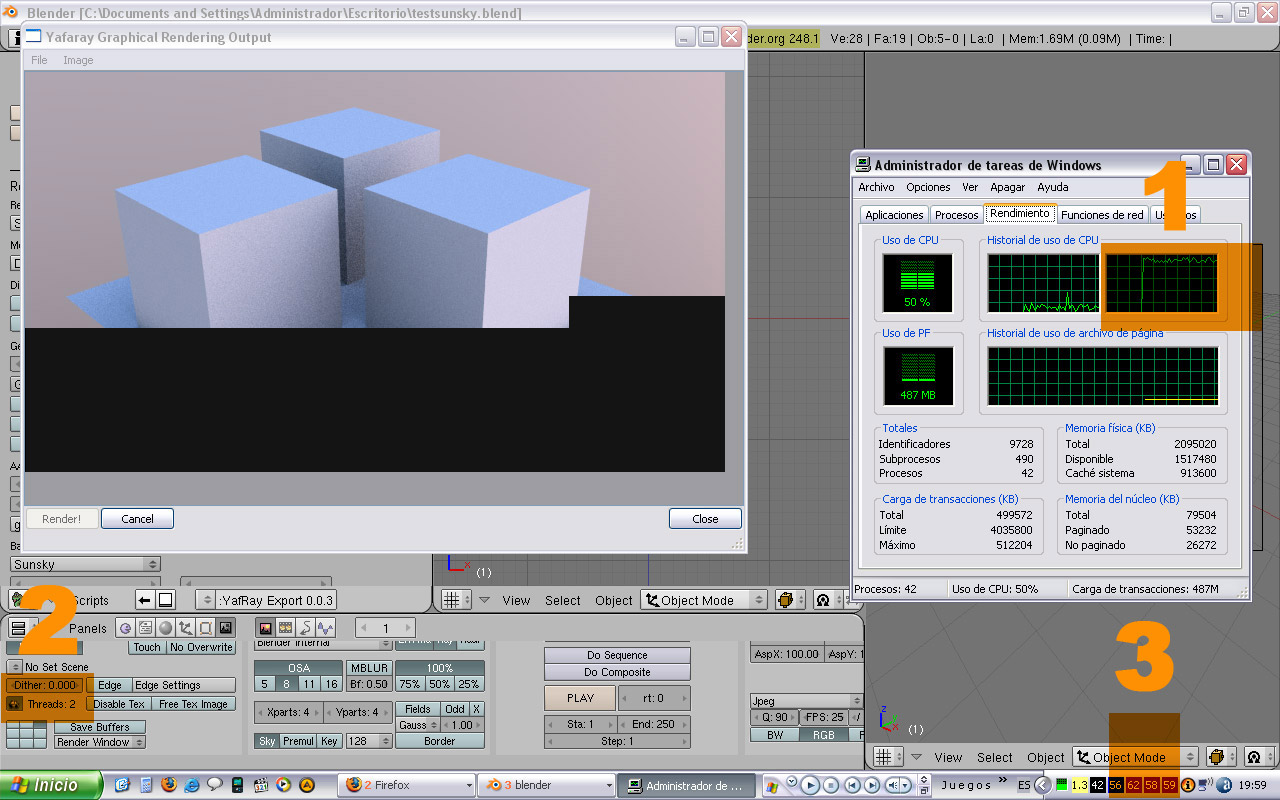Click the Firefox quick launch icon
The height and width of the screenshot is (800, 1280).
click(168, 785)
